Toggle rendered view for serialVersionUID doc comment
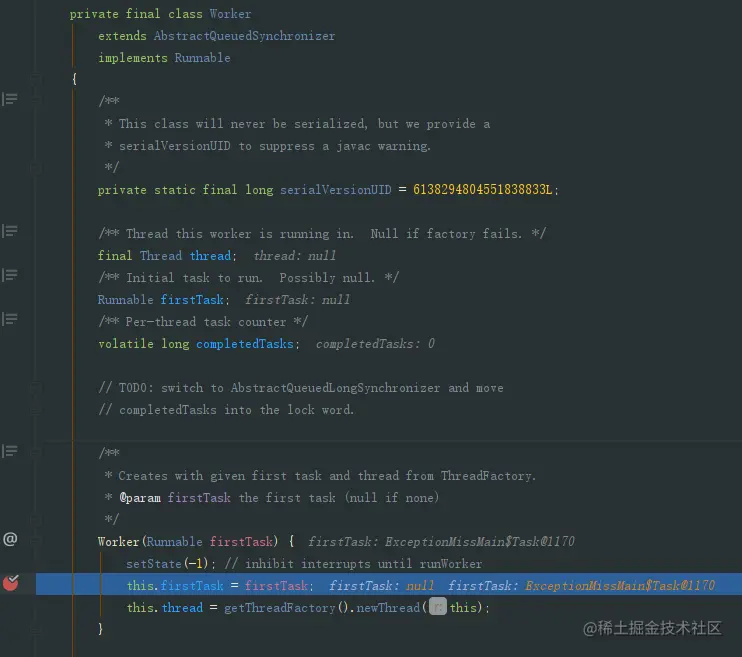Viewport: 742px width, 657px height. point(9,99)
